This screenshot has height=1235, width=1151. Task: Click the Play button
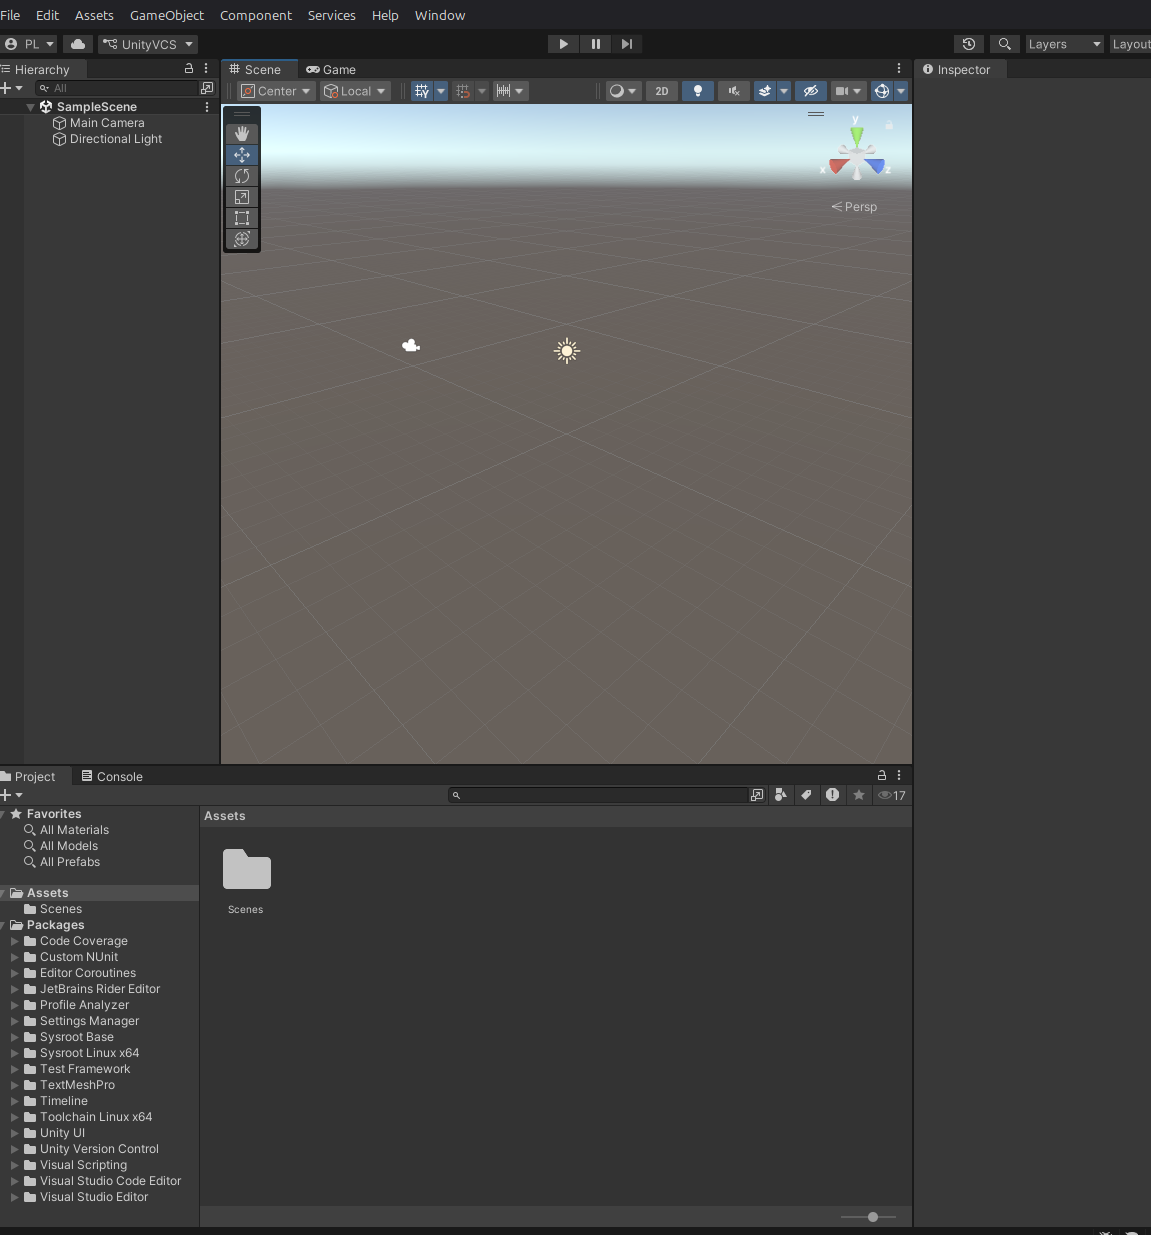coord(563,44)
